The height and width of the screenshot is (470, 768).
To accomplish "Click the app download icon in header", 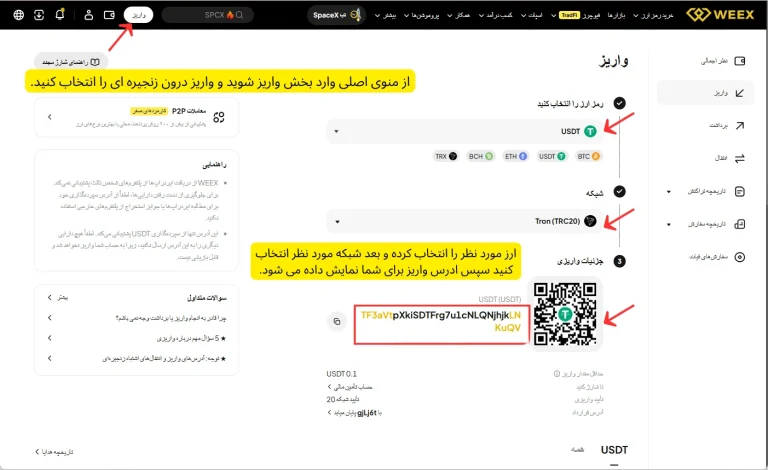I will tap(39, 15).
